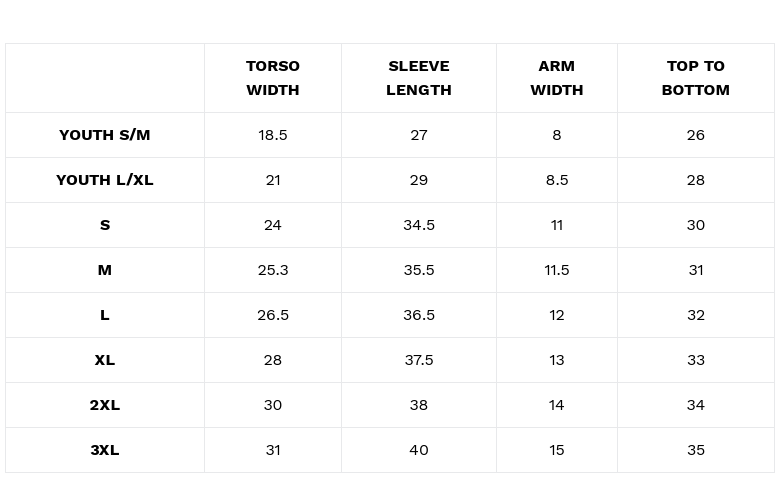Click sleeve length value 34.5
This screenshot has height=486, width=781.
point(419,225)
